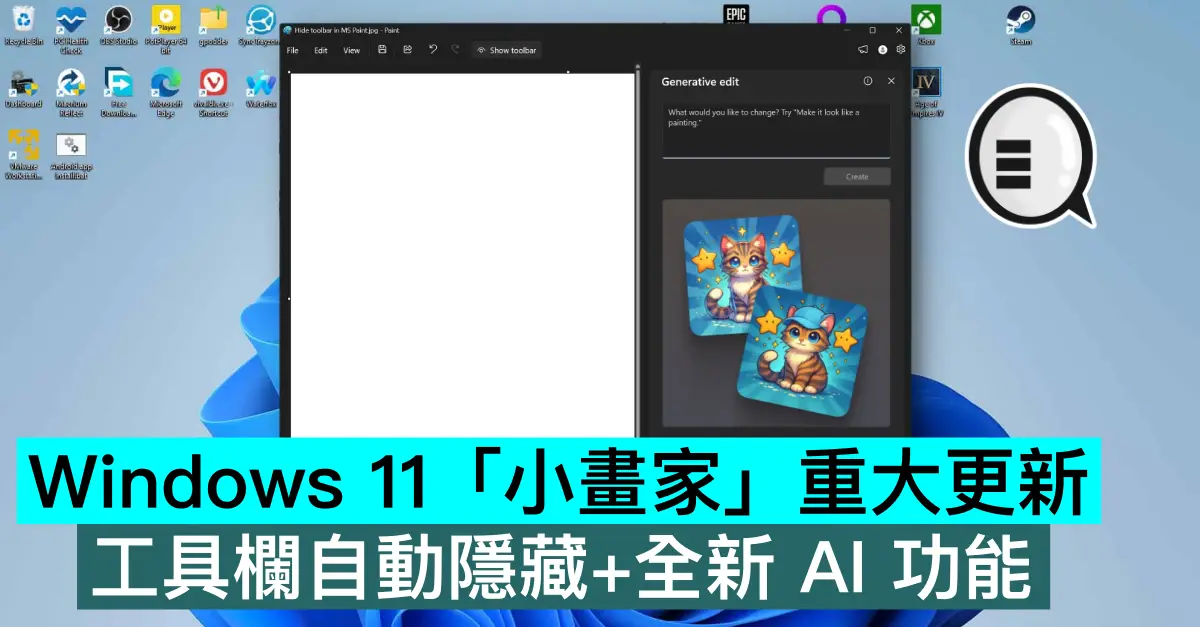Close the Generative edit panel
The height and width of the screenshot is (627, 1200).
coord(891,82)
